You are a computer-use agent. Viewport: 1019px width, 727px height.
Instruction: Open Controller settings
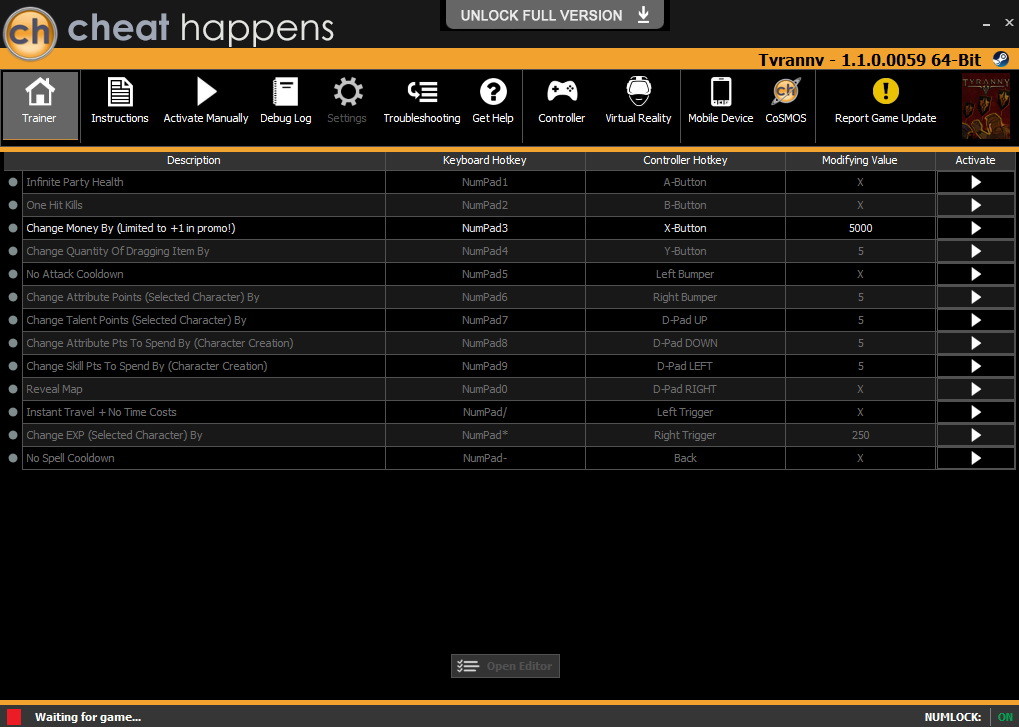pyautogui.click(x=561, y=101)
